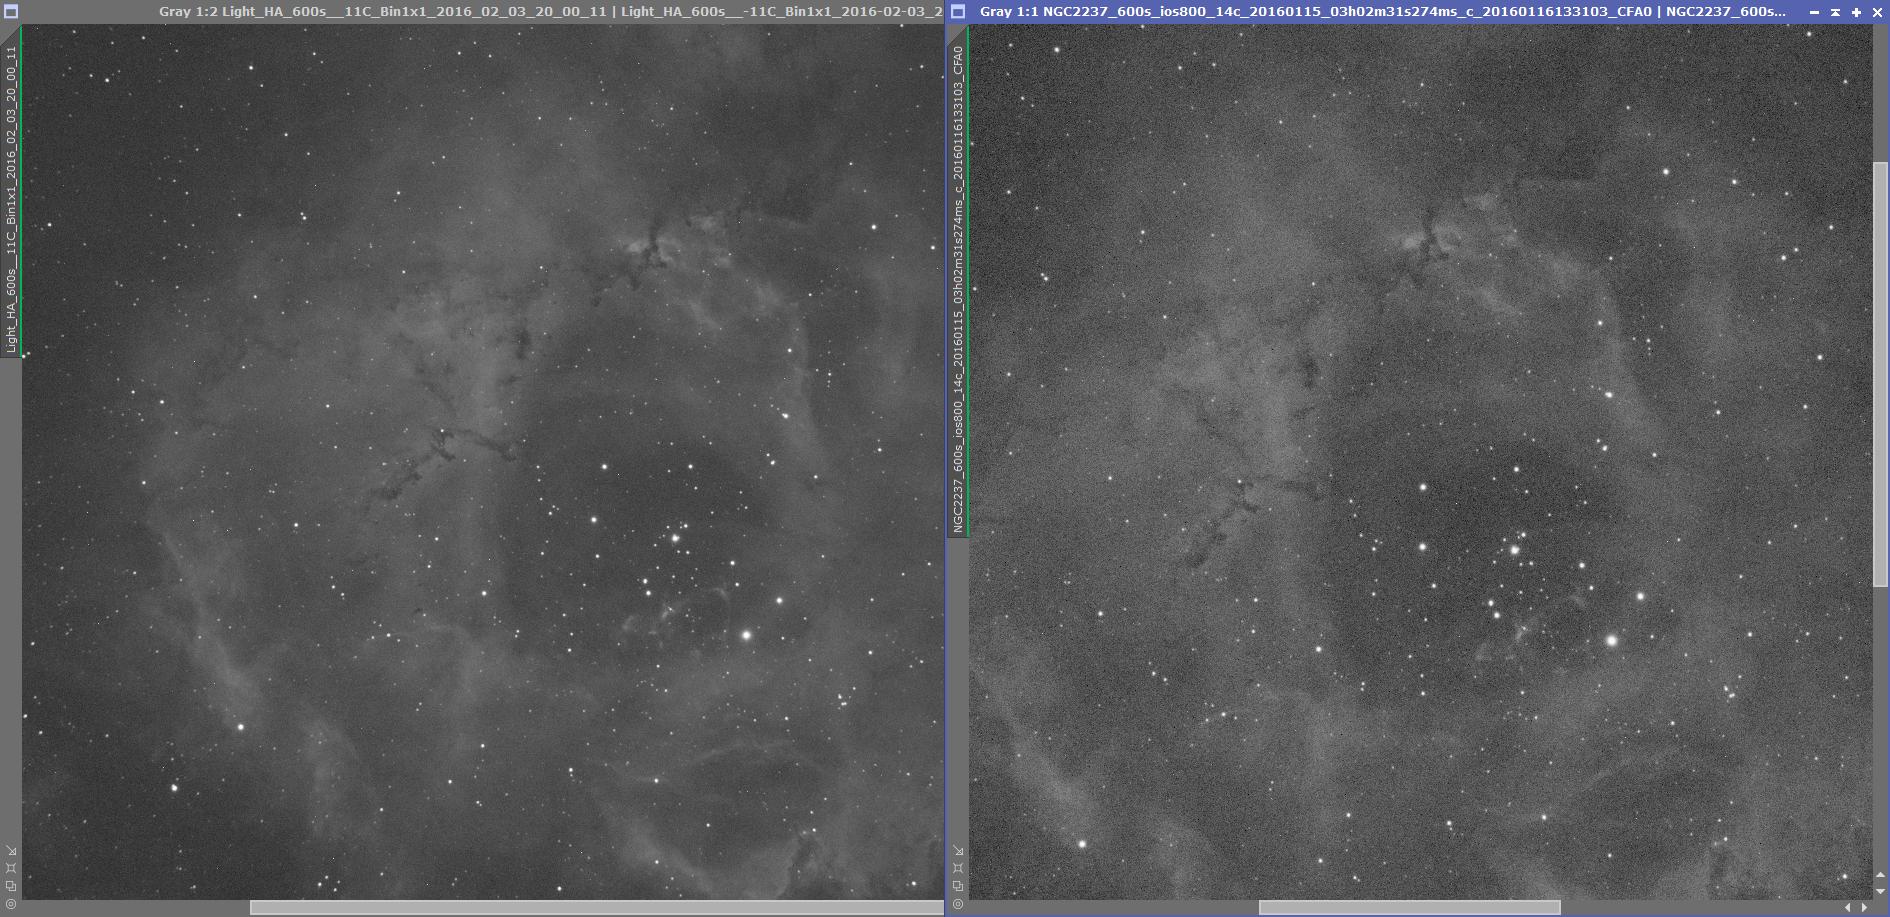
Task: Click the NGC2237 window horizontal scrollbar thumb
Action: pyautogui.click(x=1409, y=907)
